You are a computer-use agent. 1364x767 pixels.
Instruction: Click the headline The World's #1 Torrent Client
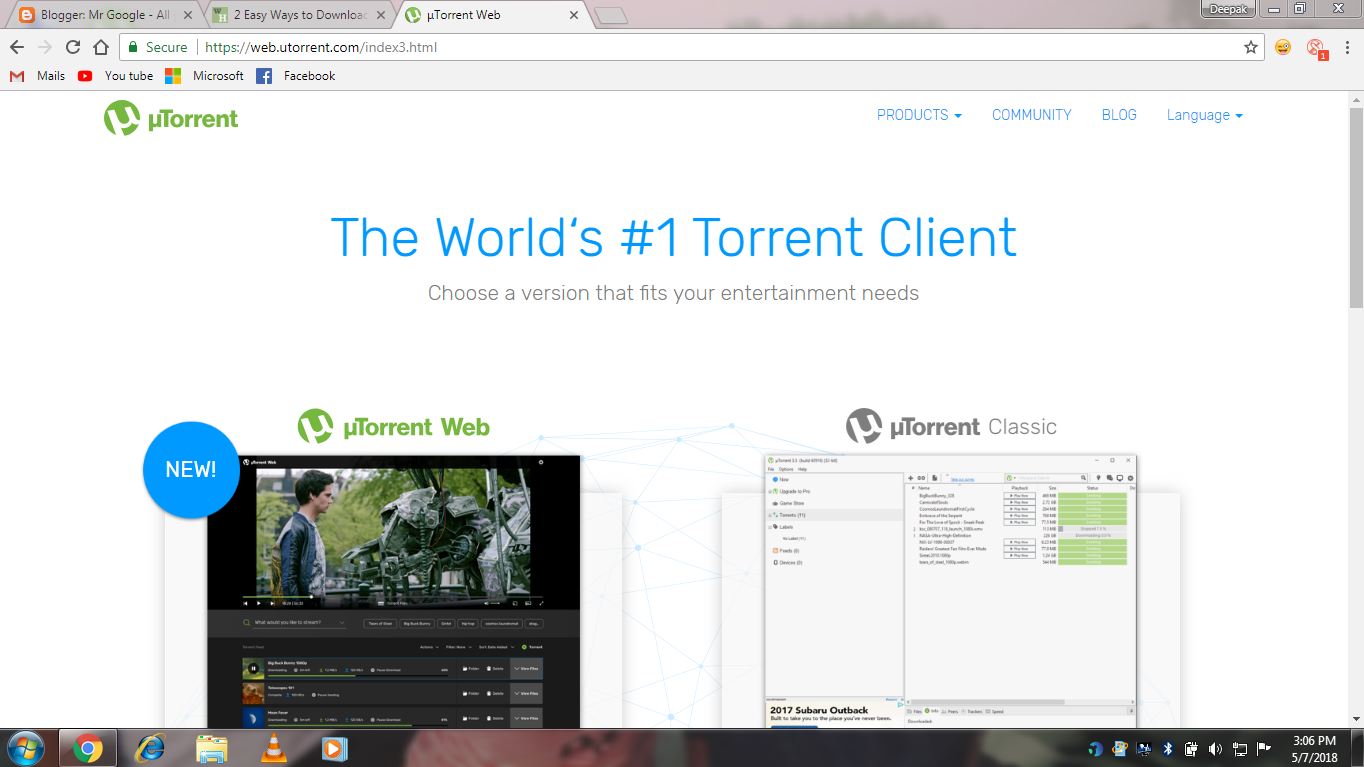[673, 238]
